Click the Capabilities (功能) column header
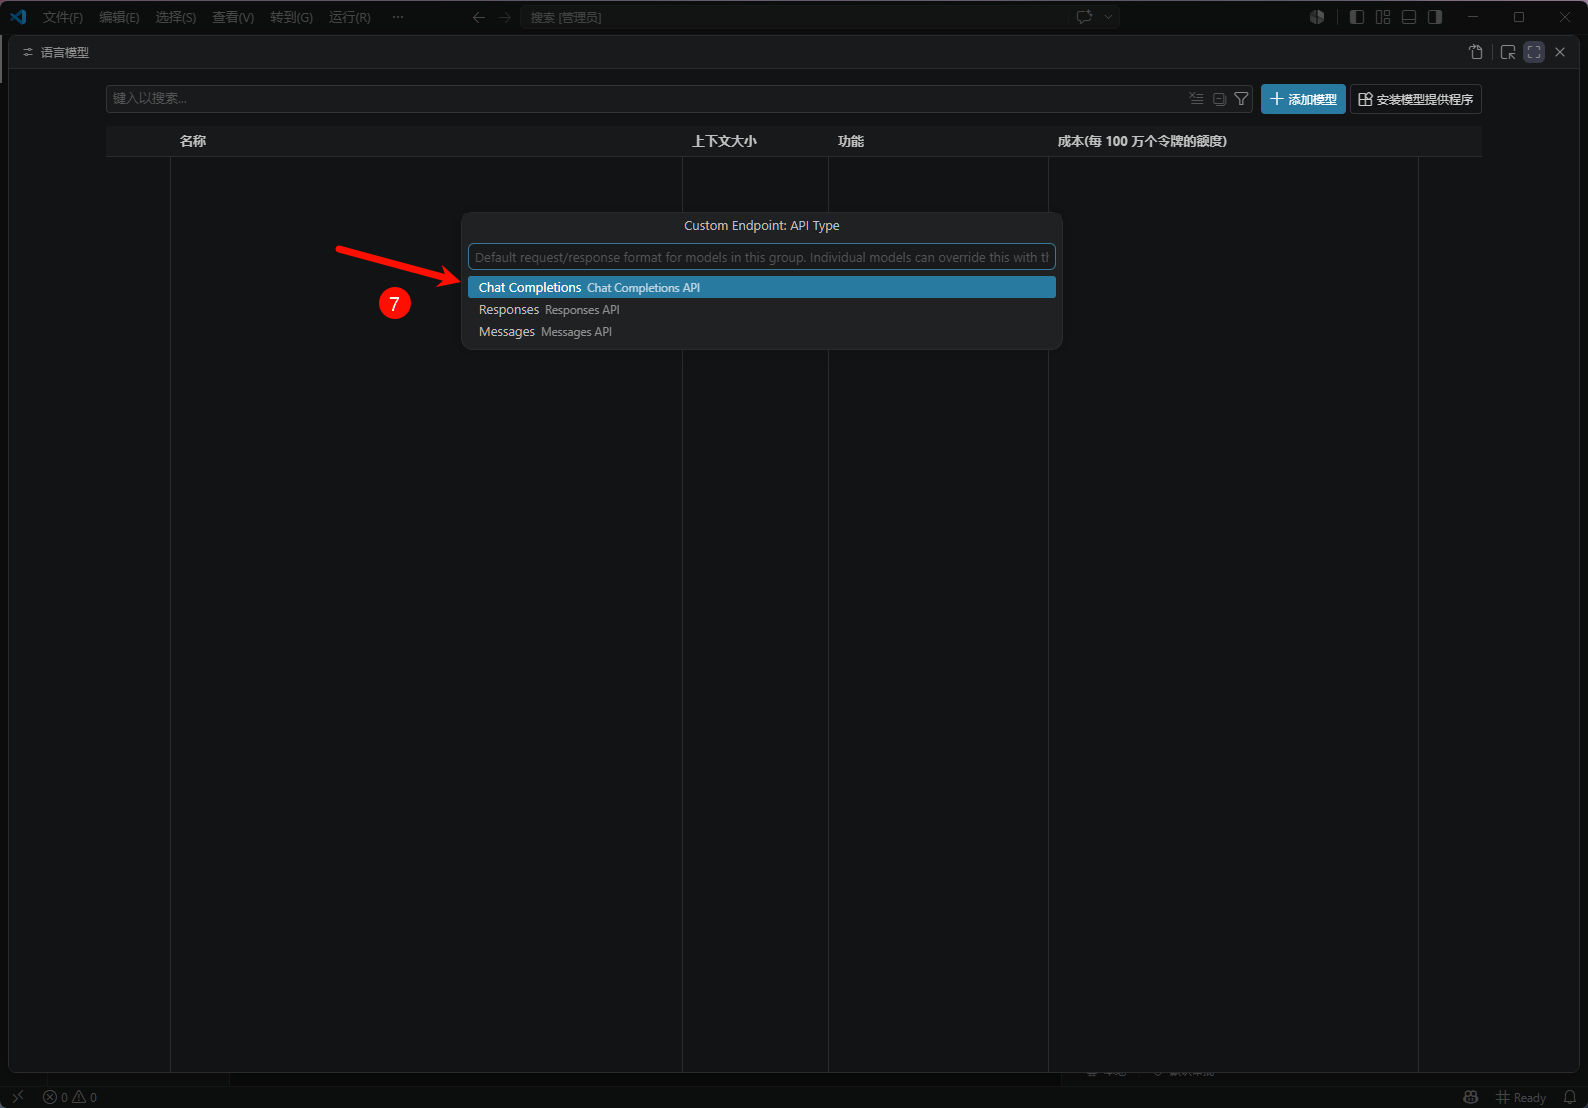The width and height of the screenshot is (1588, 1108). [851, 141]
